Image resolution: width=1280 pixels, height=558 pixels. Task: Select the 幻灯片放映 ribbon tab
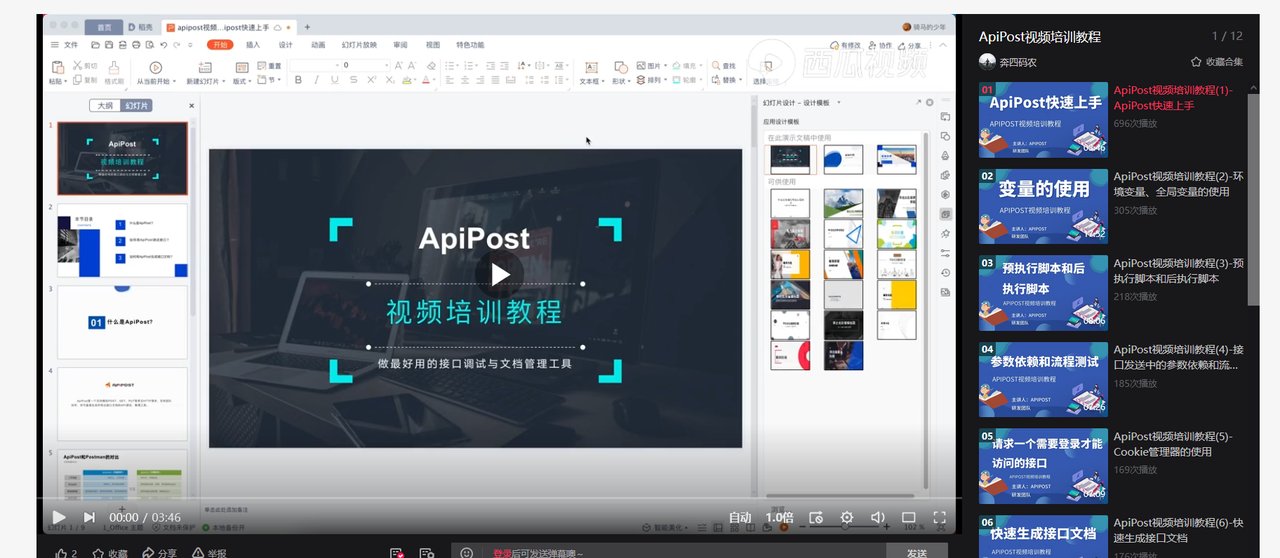point(359,44)
